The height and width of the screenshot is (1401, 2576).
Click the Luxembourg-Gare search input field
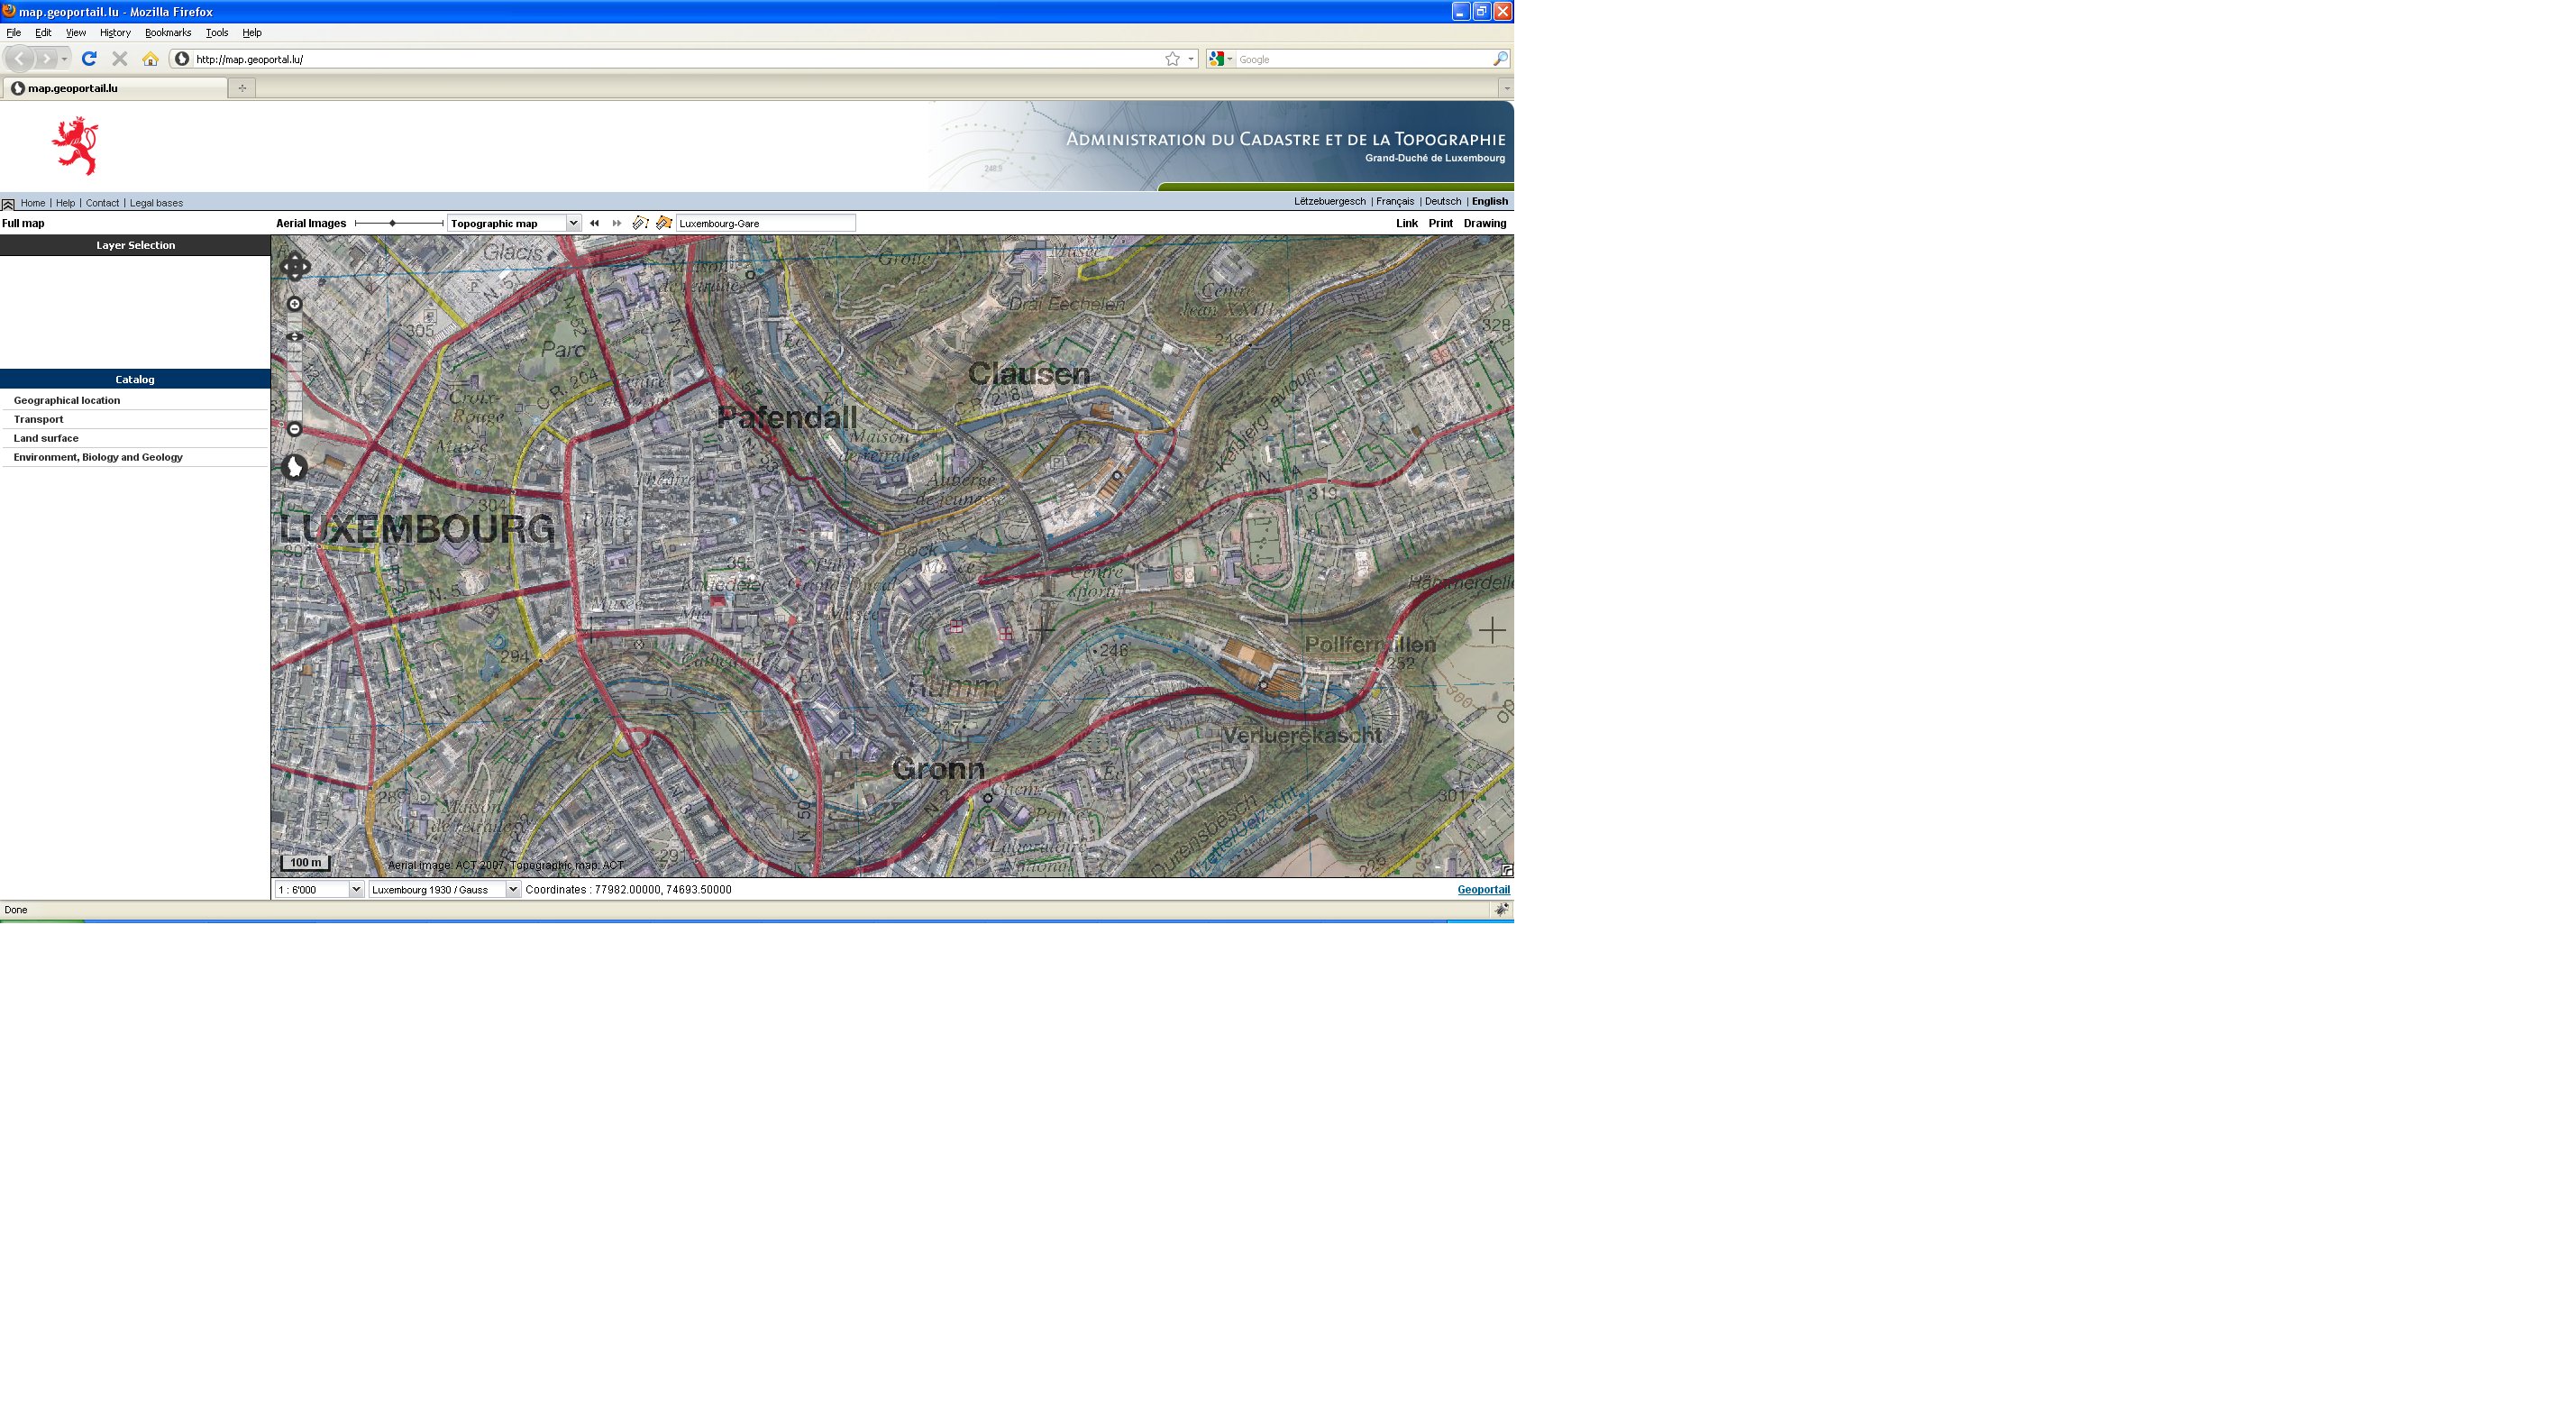point(765,223)
